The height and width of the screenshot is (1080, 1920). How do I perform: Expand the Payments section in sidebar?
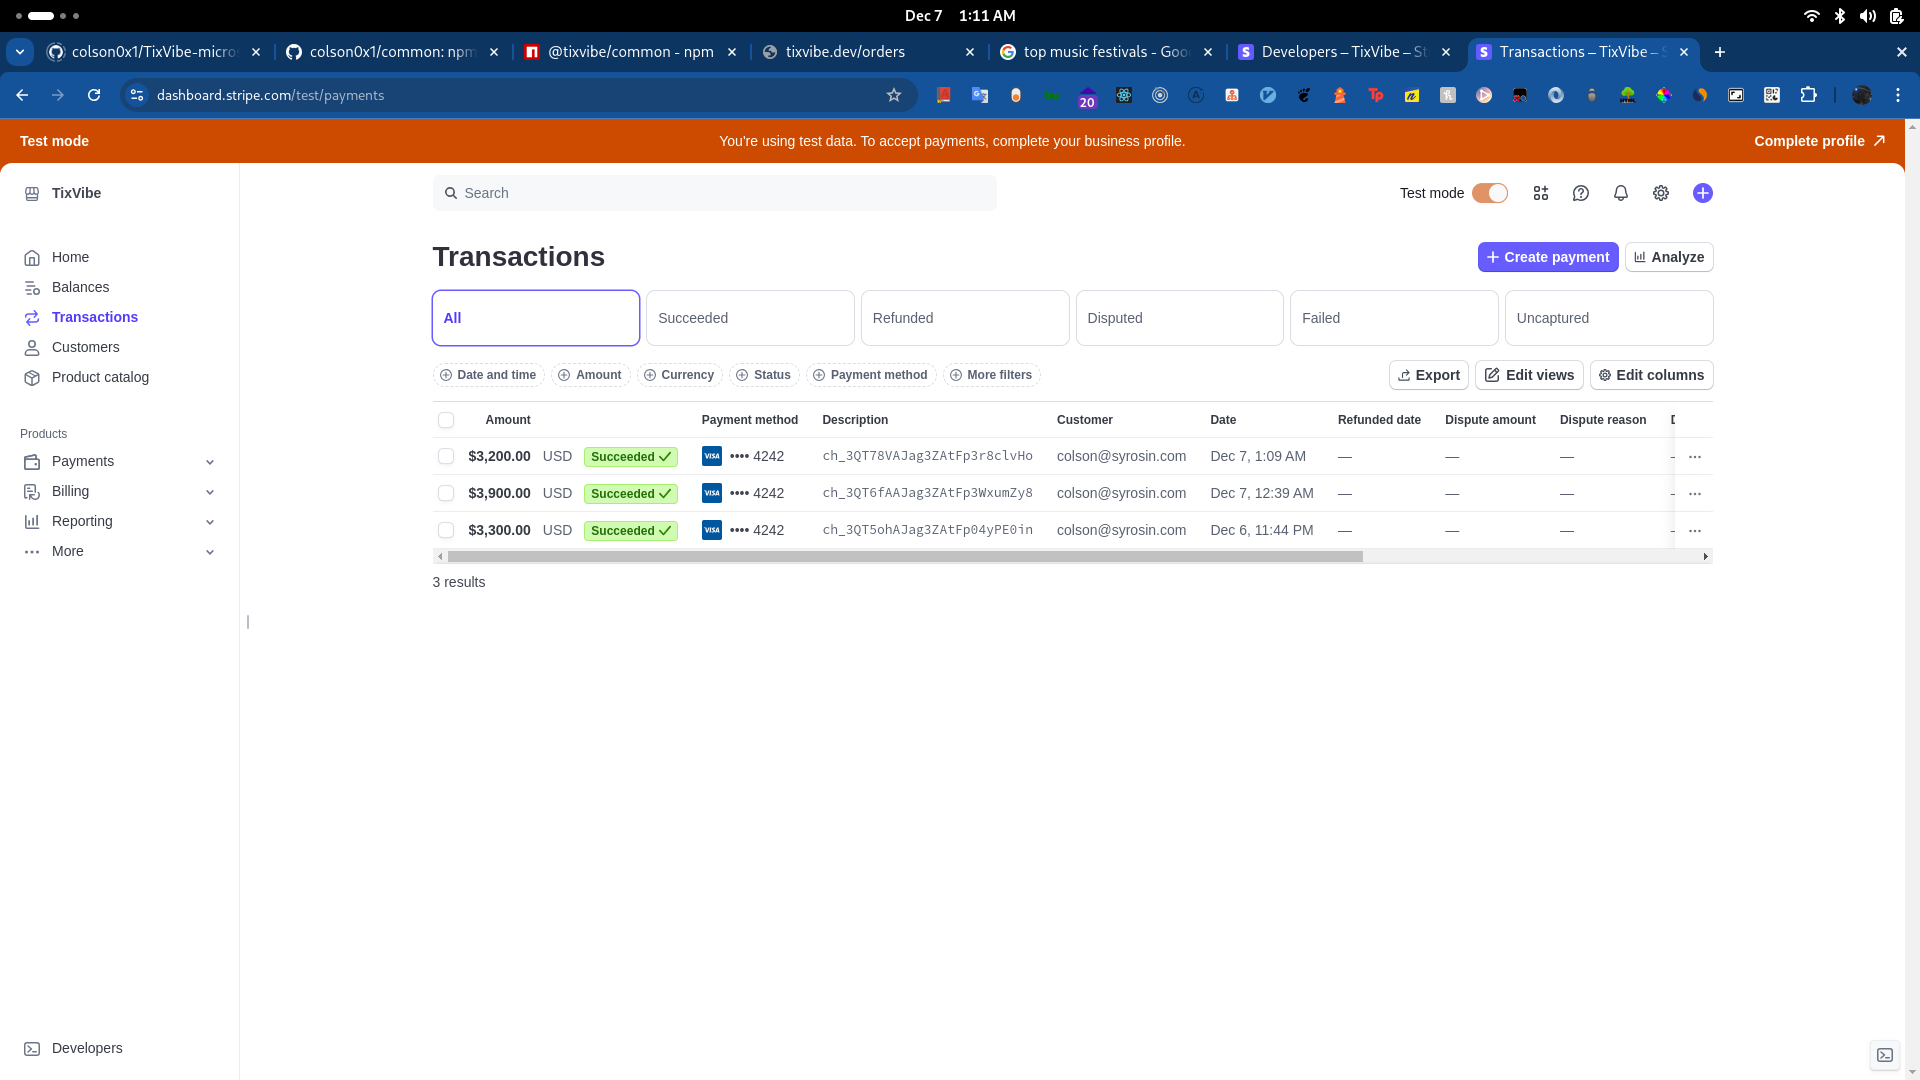click(x=119, y=461)
